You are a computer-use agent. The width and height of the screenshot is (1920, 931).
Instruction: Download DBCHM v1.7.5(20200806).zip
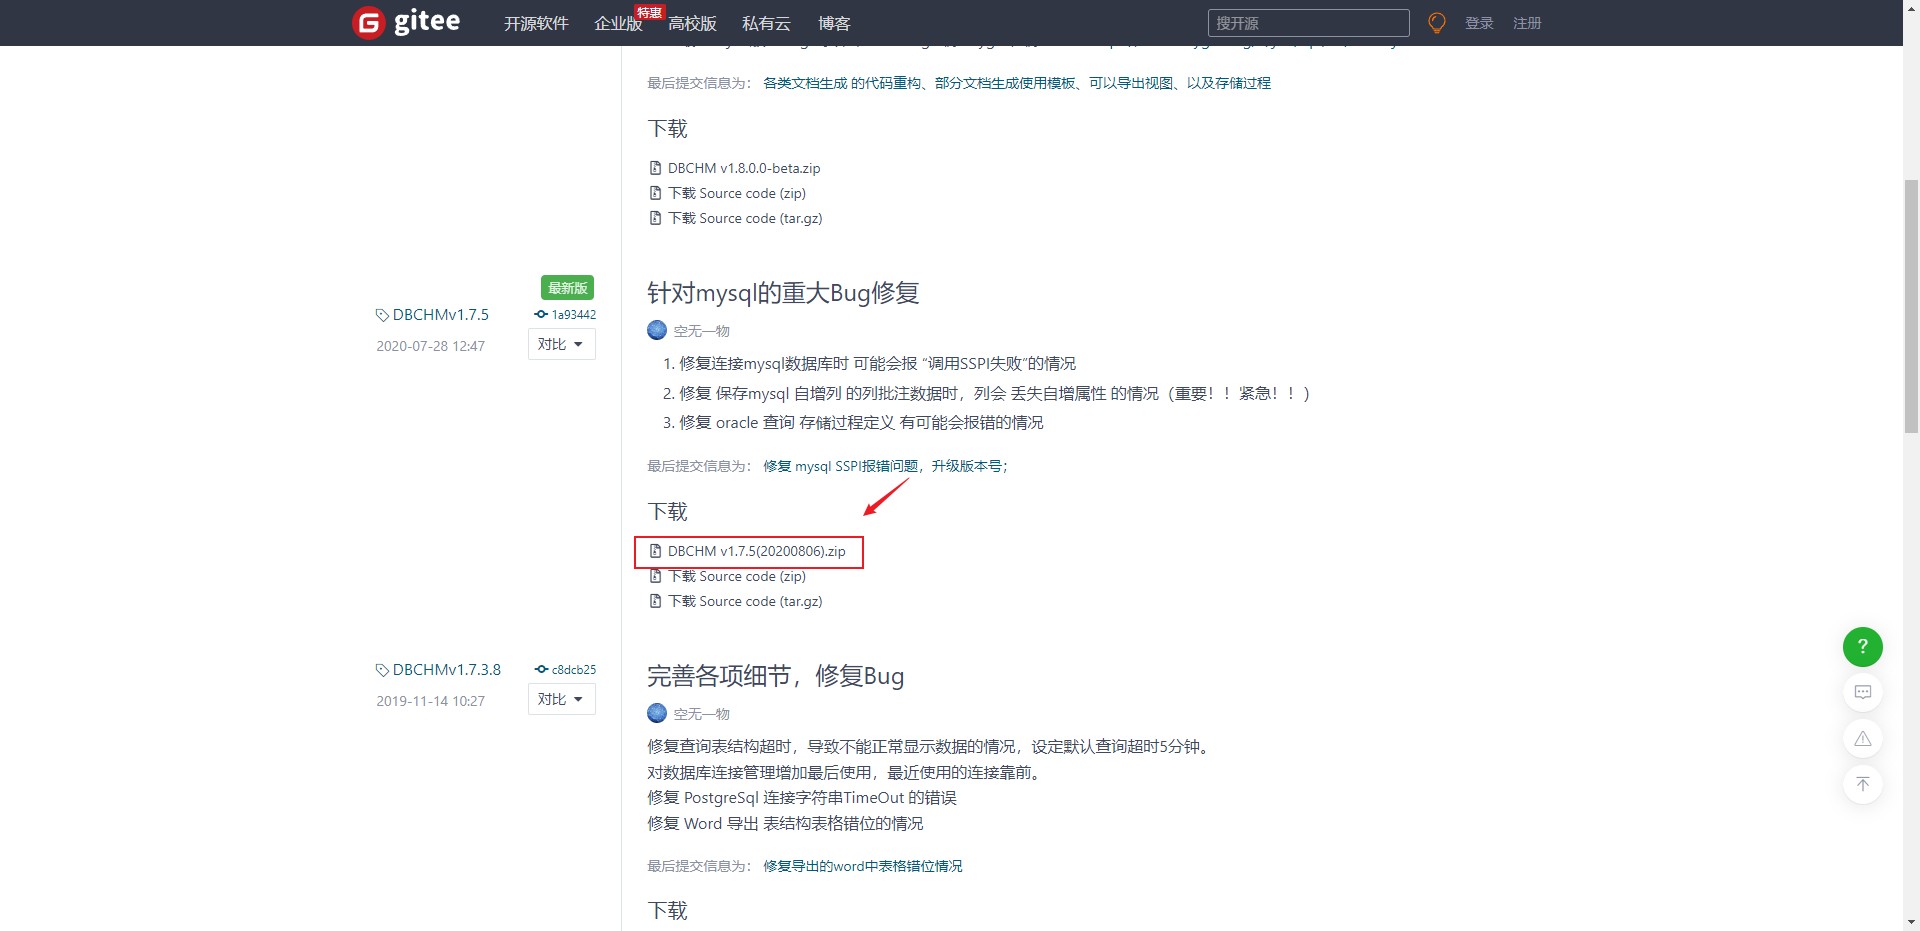(x=756, y=551)
